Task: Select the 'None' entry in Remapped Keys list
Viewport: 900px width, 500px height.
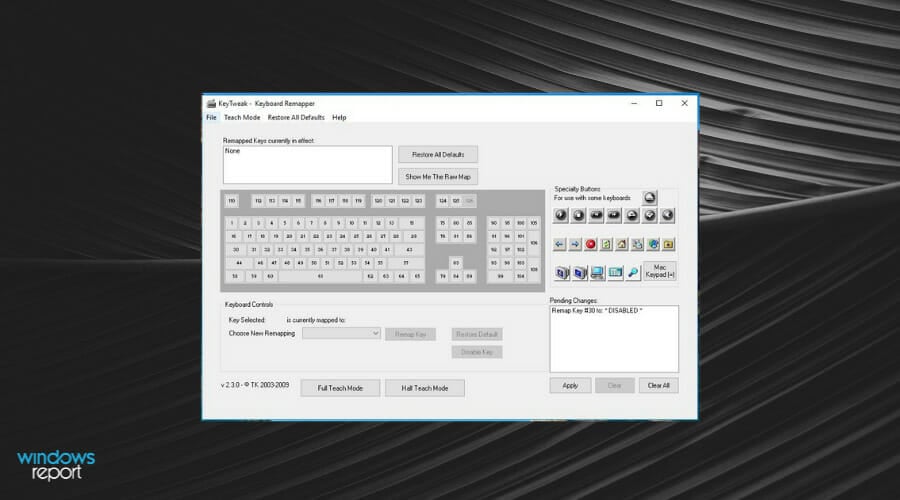Action: point(232,151)
